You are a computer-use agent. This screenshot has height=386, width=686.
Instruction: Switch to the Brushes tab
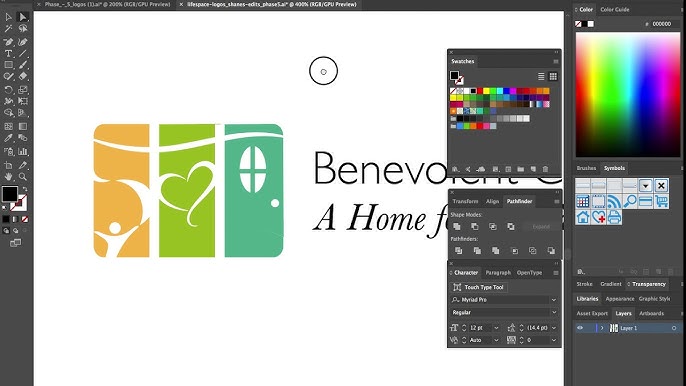(586, 168)
